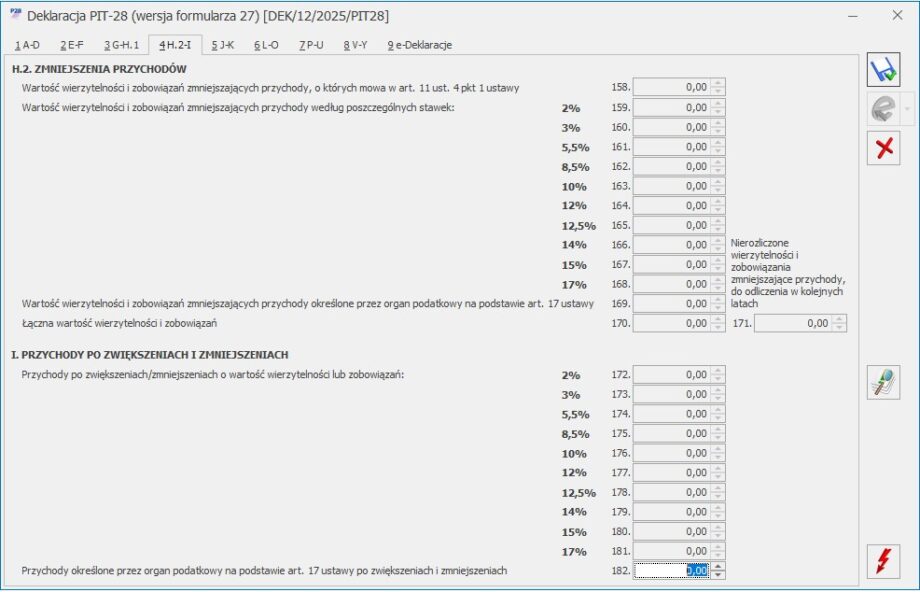920x592 pixels.
Task: Go to the 5 J-K tab
Action: point(222,45)
